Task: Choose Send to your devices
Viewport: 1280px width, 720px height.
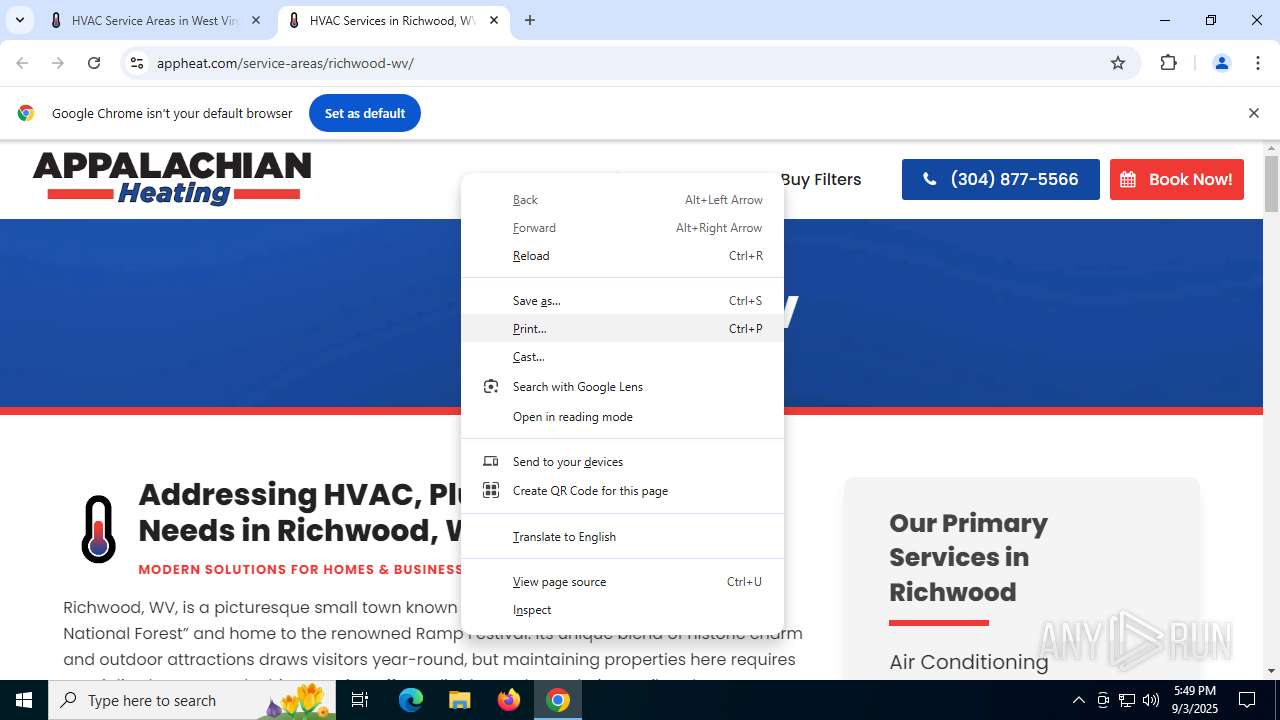Action: point(622,461)
